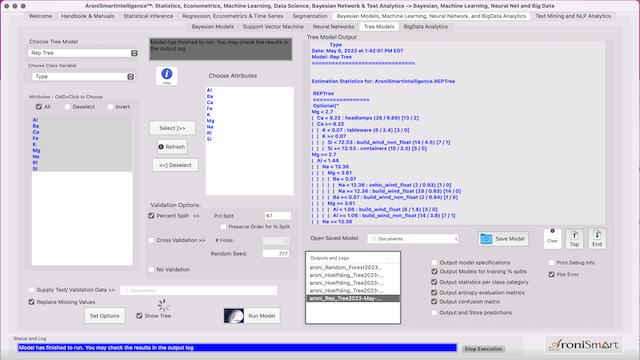Open the Help info icon
Screen dimensions: 640x360
tap(167, 76)
